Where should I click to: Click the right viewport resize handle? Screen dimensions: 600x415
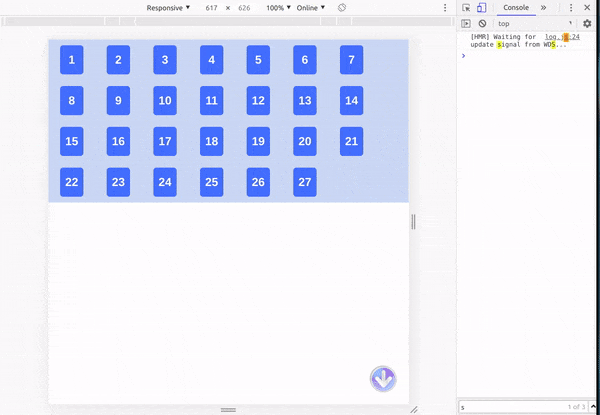tap(413, 221)
